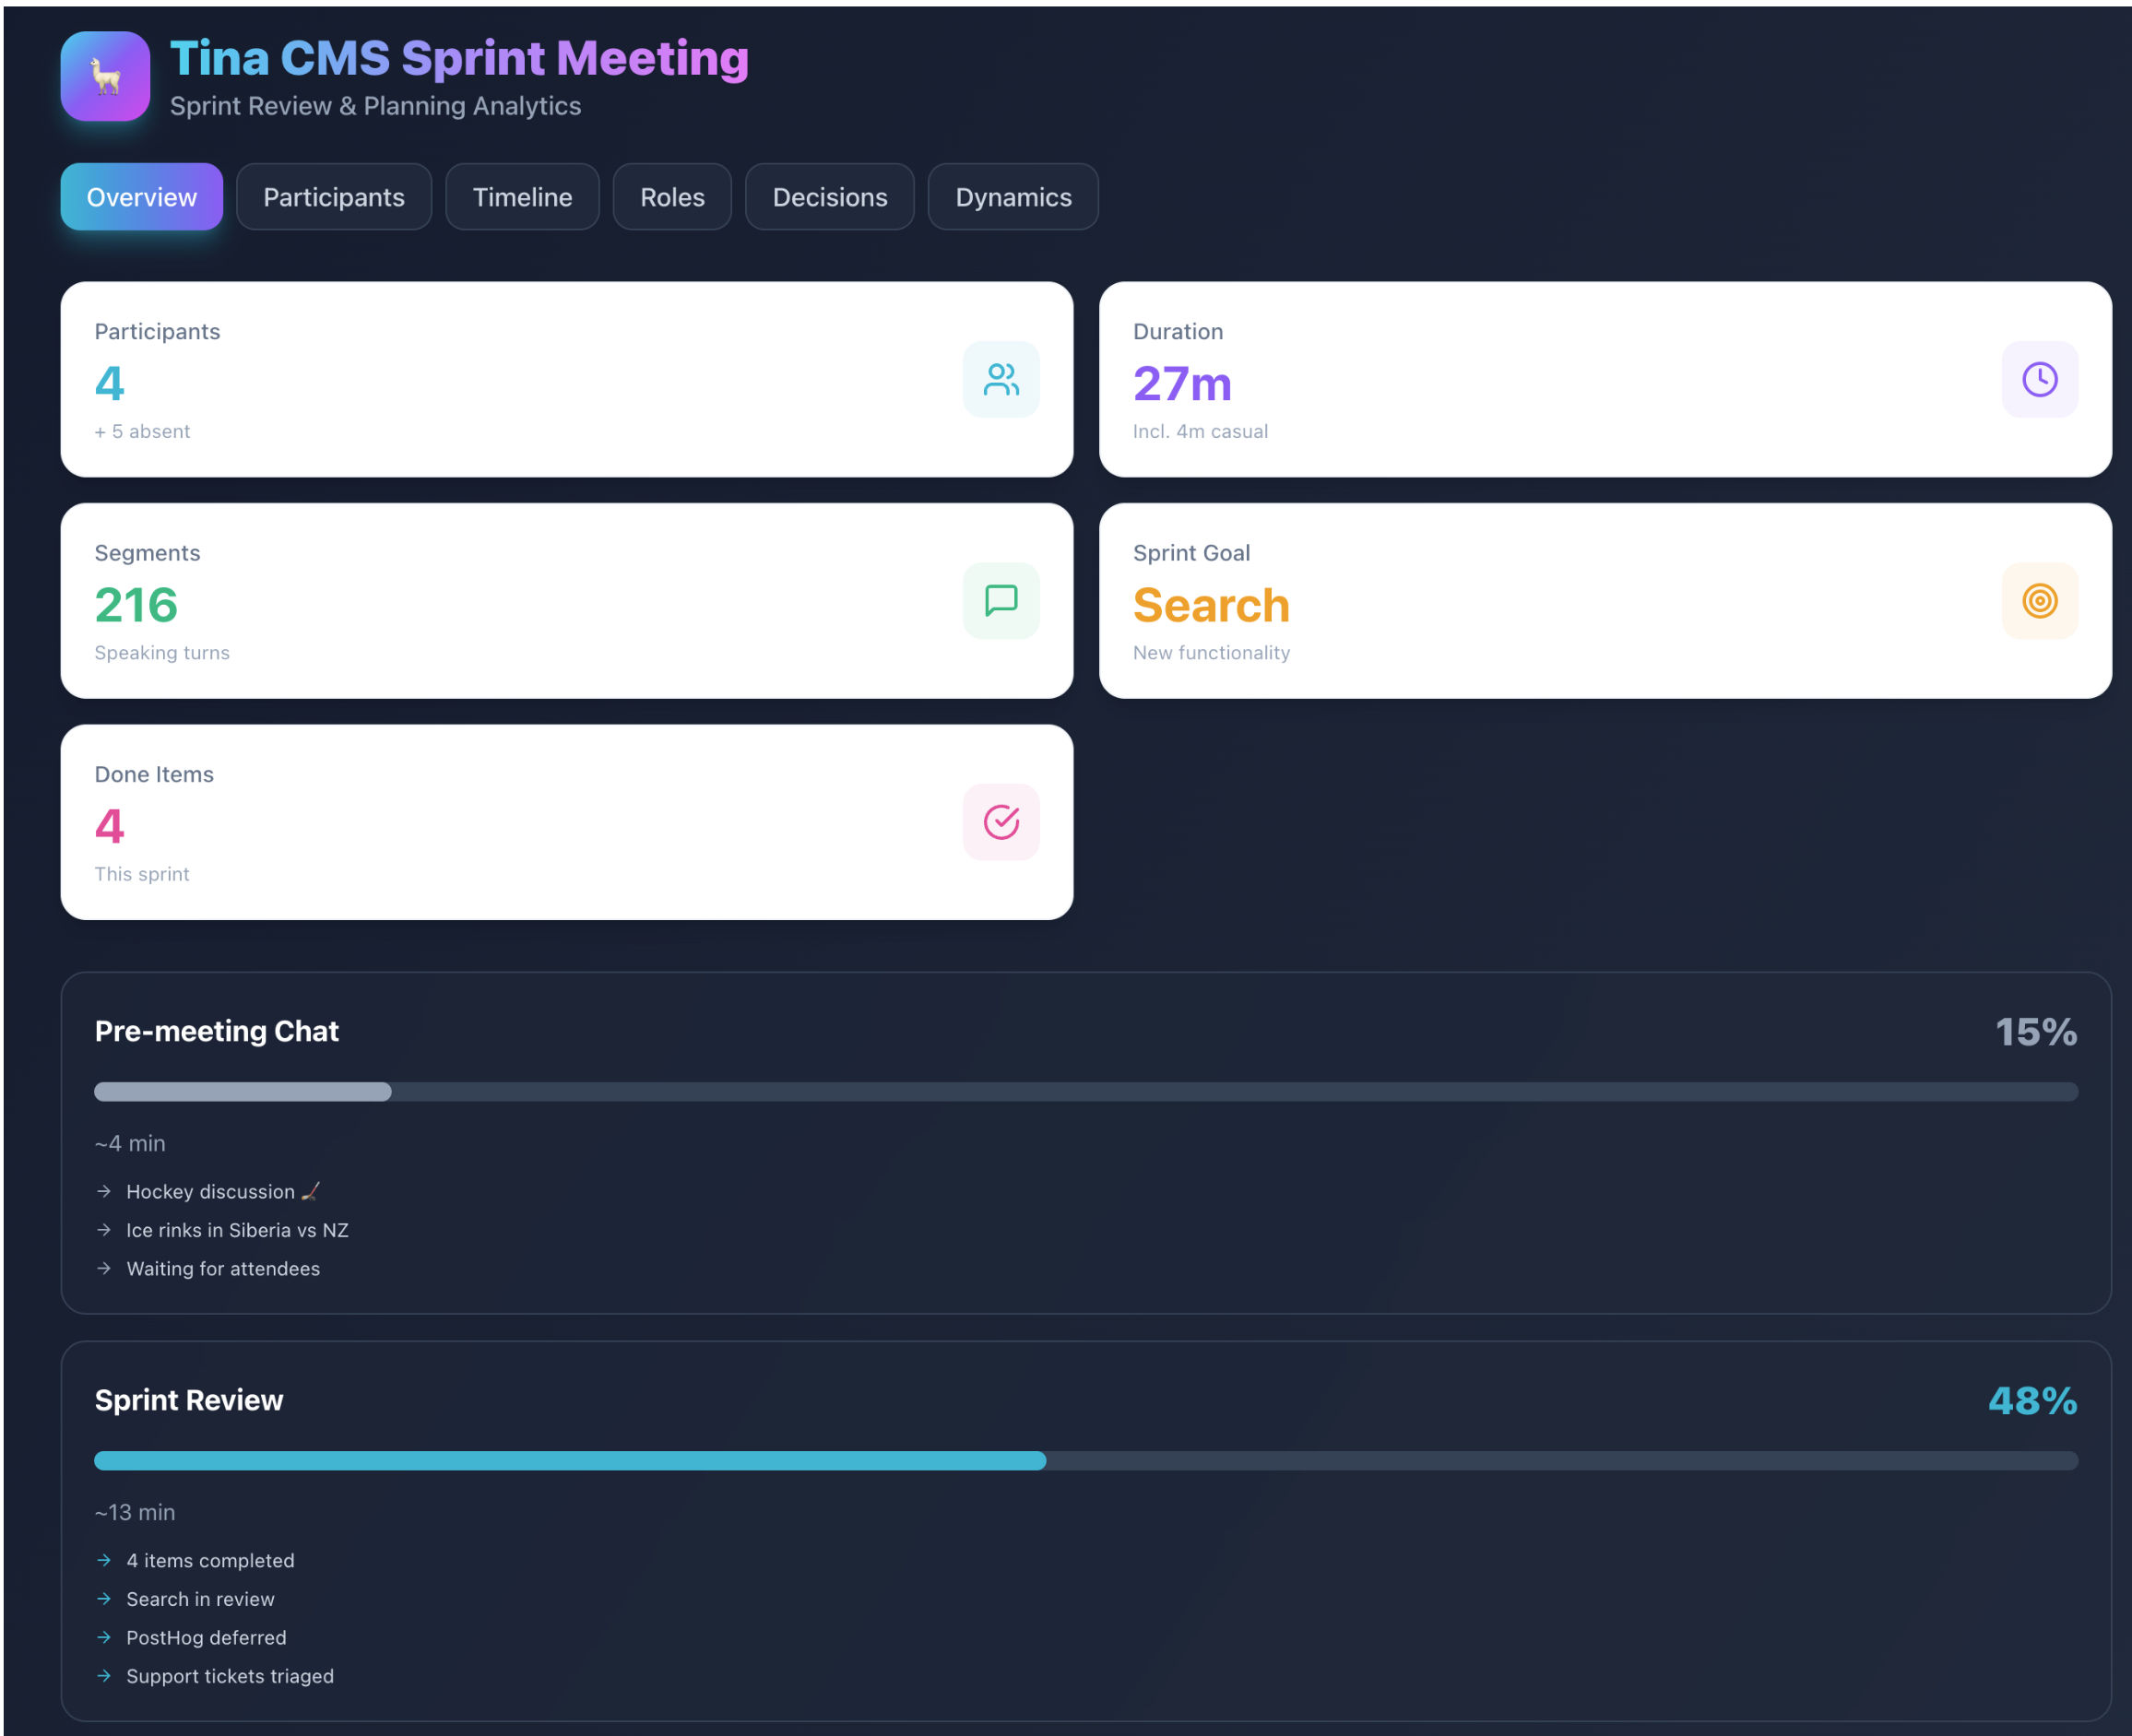Viewport: 2132px width, 1736px height.
Task: Click the Participants people icon
Action: coord(1001,379)
